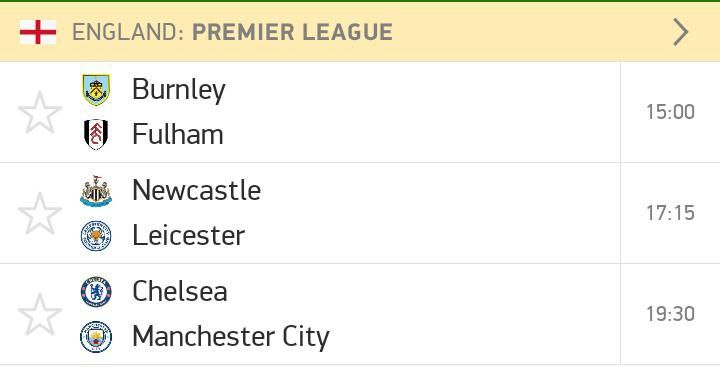The height and width of the screenshot is (367, 720).
Task: Click the England flag icon
Action: [x=38, y=32]
